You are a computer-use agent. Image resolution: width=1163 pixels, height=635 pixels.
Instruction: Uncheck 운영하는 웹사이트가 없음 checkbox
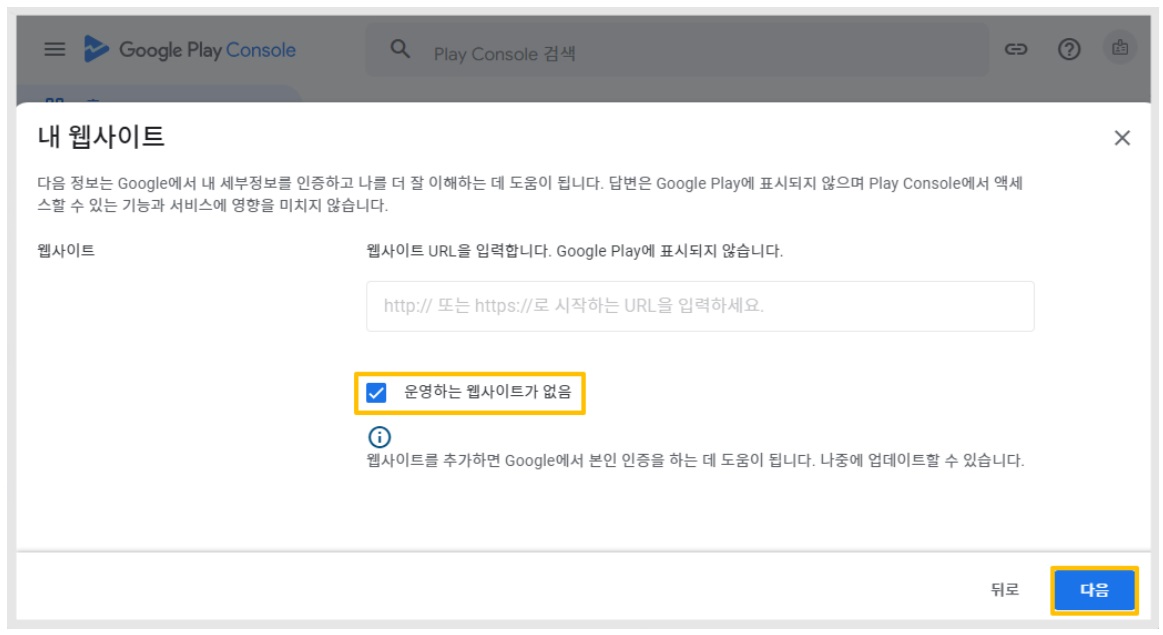pos(376,392)
